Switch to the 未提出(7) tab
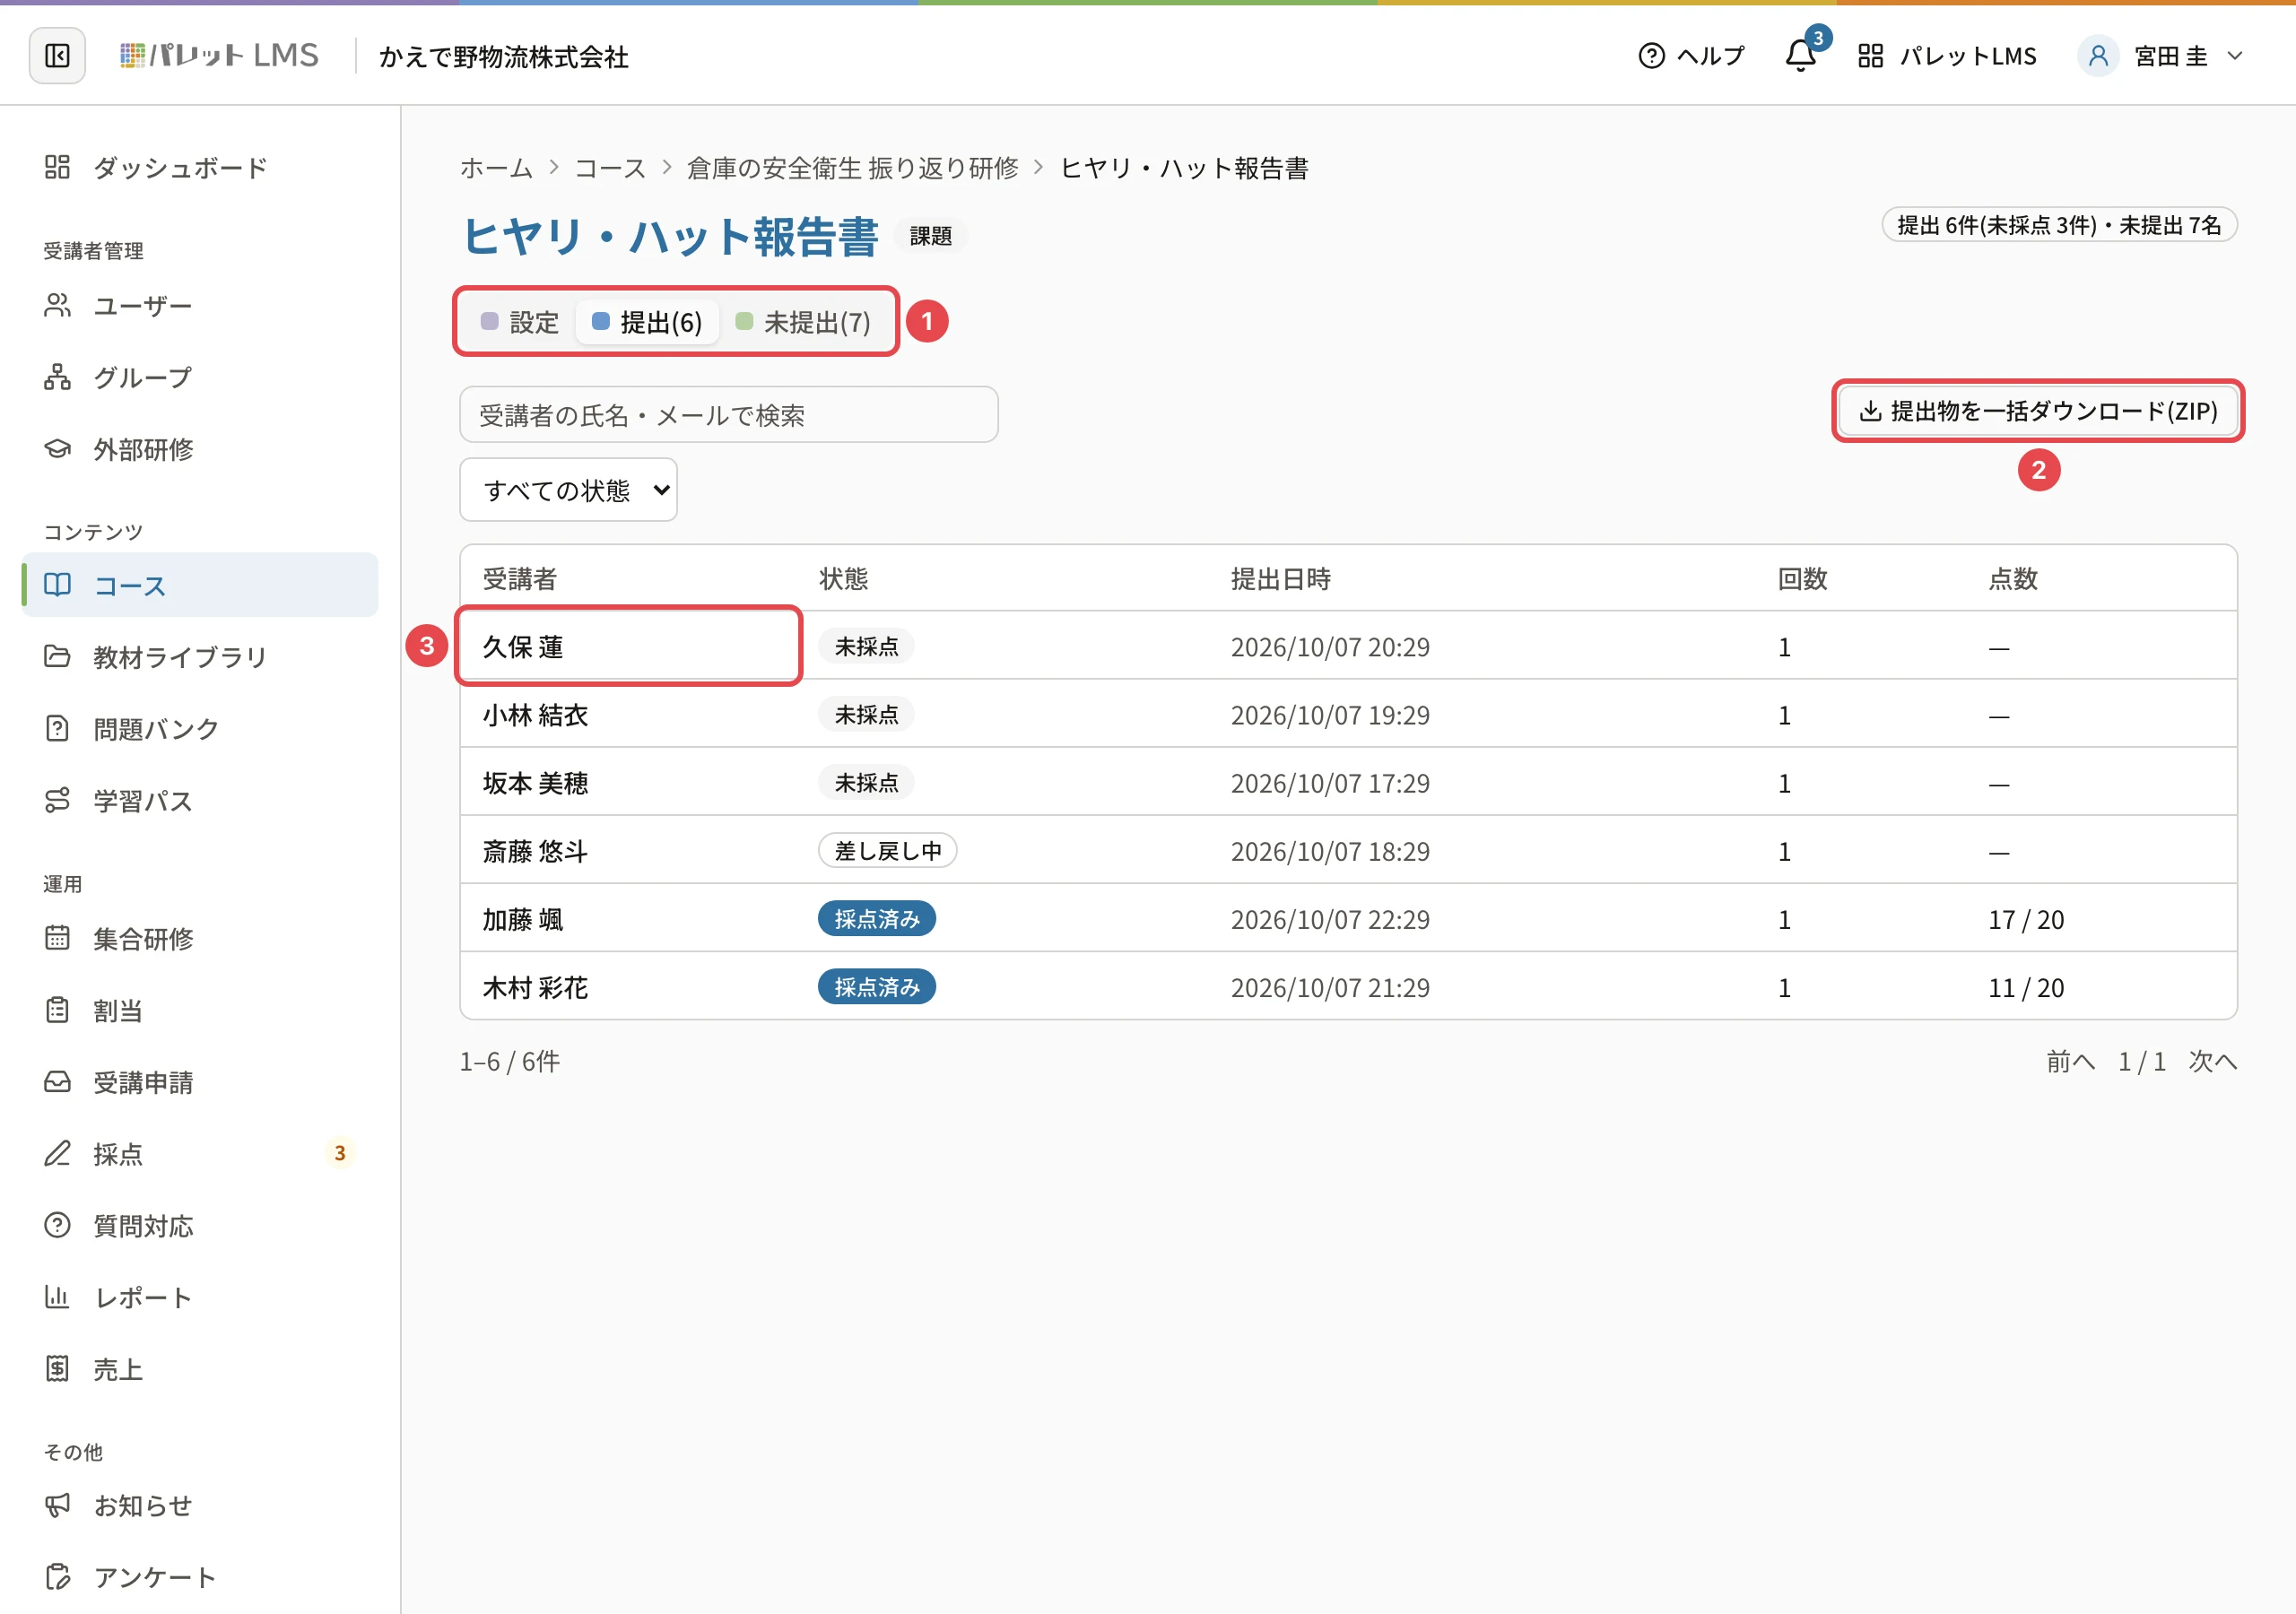 pyautogui.click(x=803, y=322)
